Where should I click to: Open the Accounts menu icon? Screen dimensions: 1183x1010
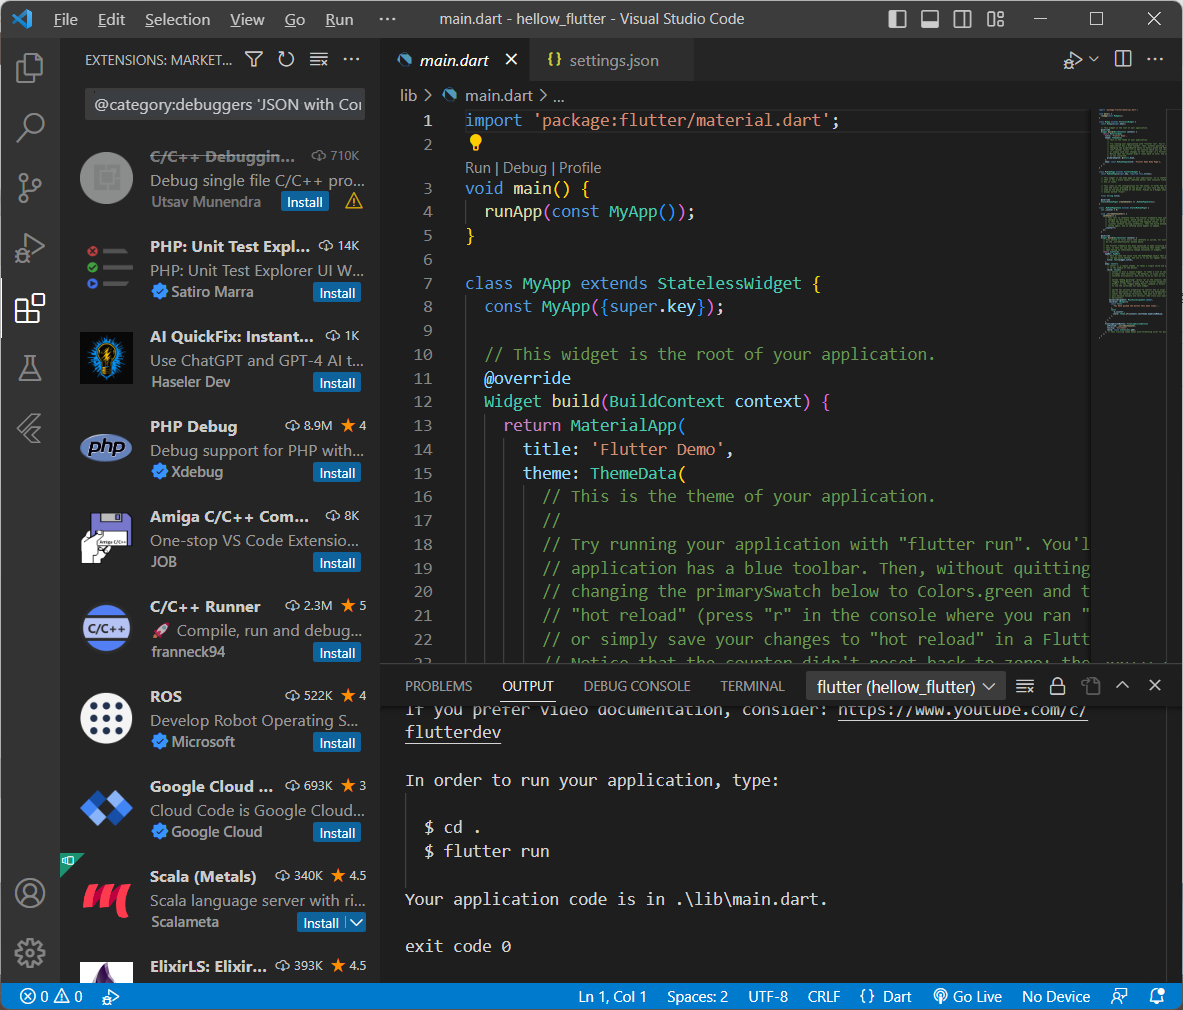[30, 893]
